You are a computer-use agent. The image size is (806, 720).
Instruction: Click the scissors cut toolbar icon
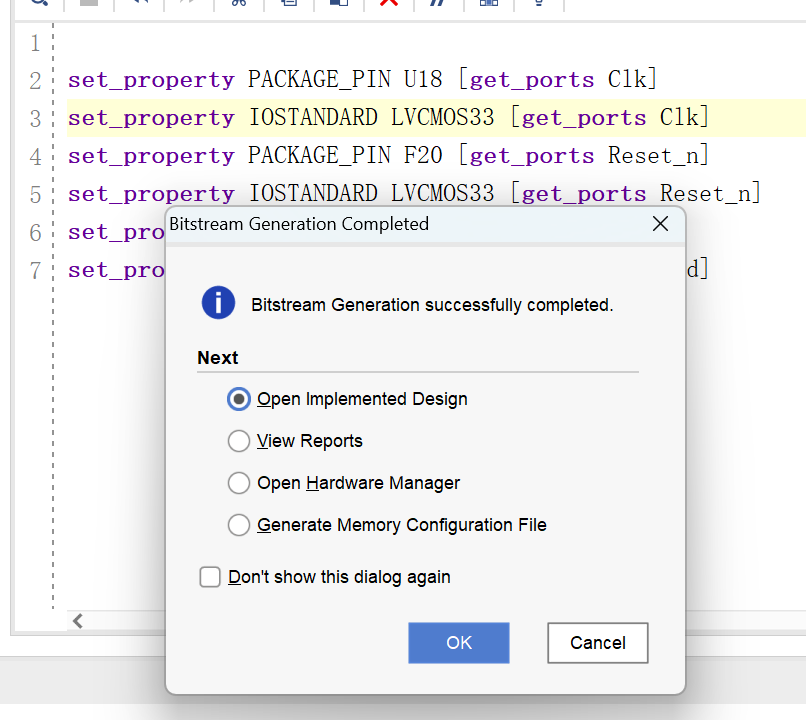pyautogui.click(x=239, y=2)
